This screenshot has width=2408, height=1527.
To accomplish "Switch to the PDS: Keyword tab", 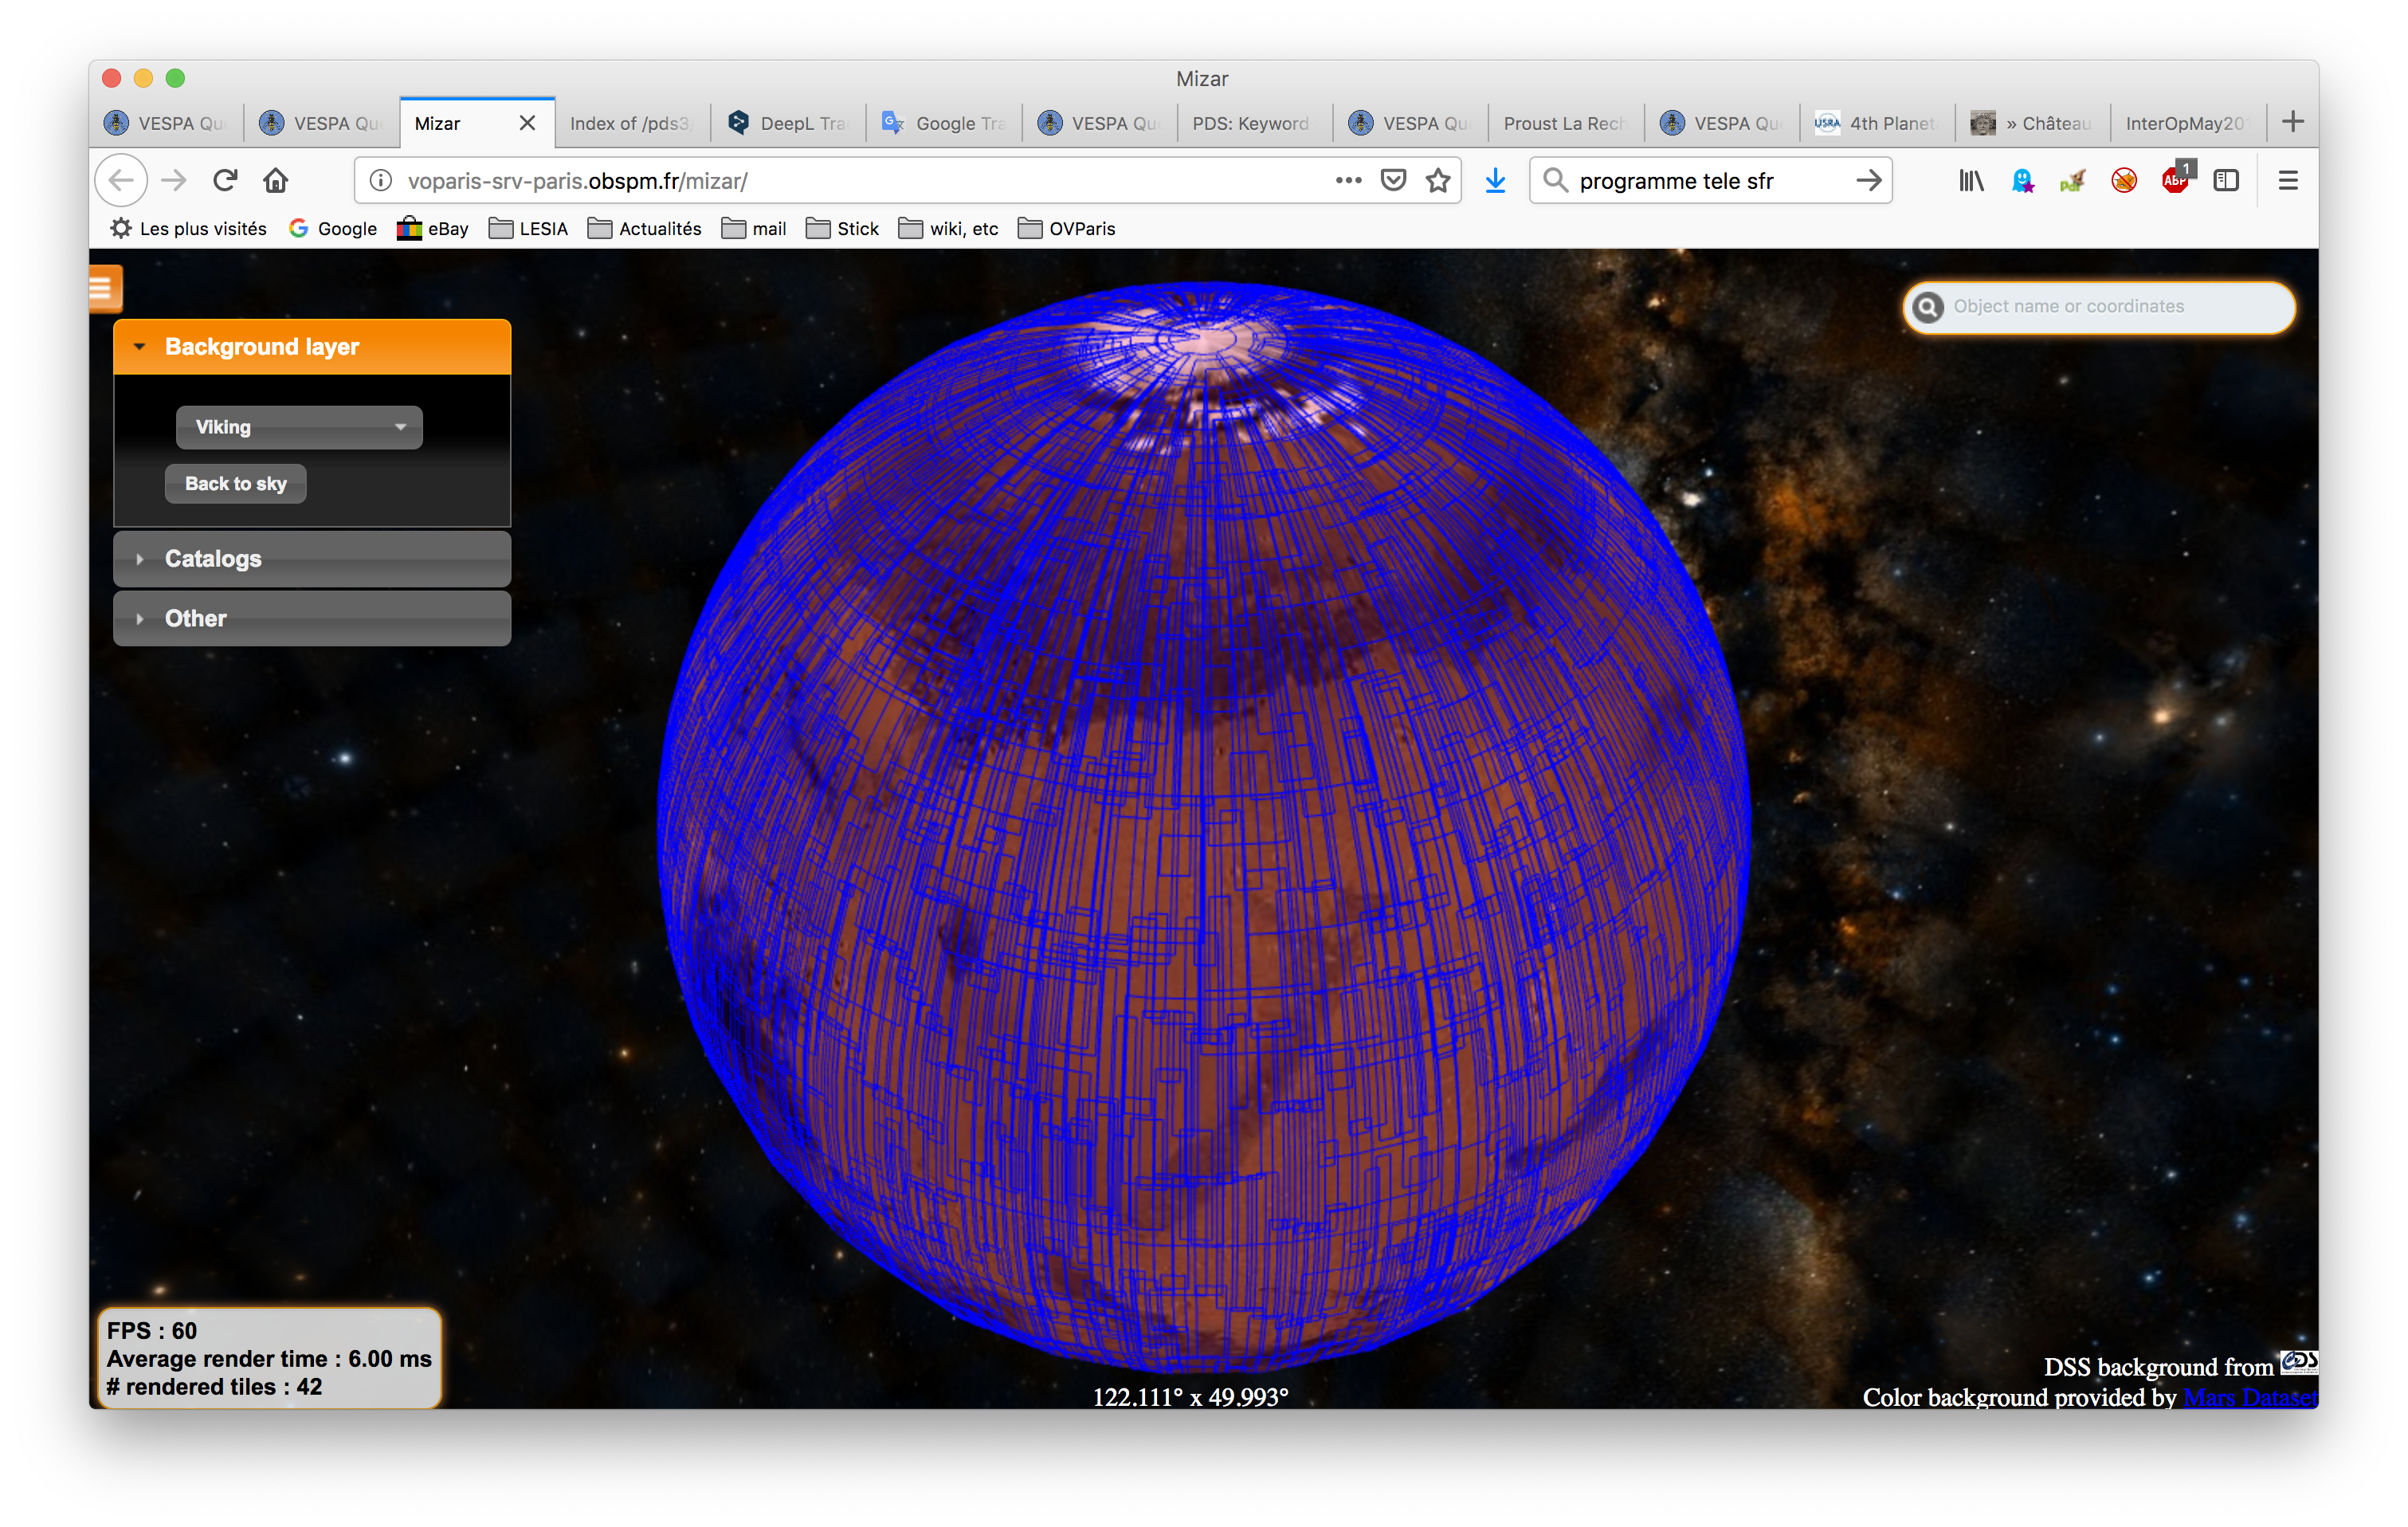I will 1254,123.
